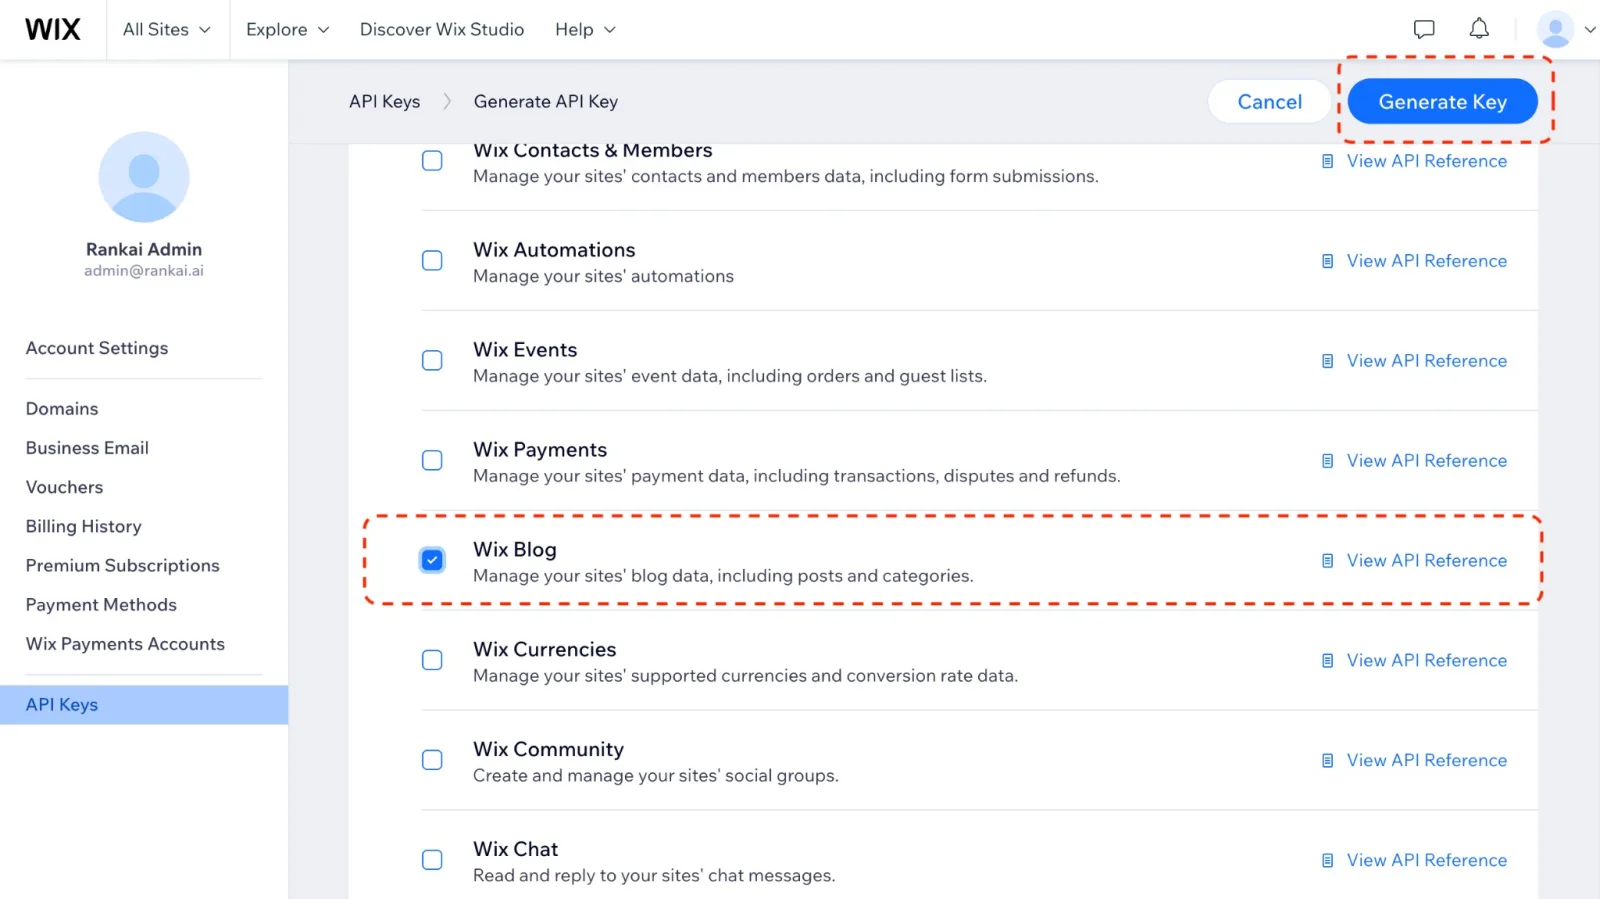The height and width of the screenshot is (899, 1600).
Task: Go to Payment Methods
Action: coord(101,605)
